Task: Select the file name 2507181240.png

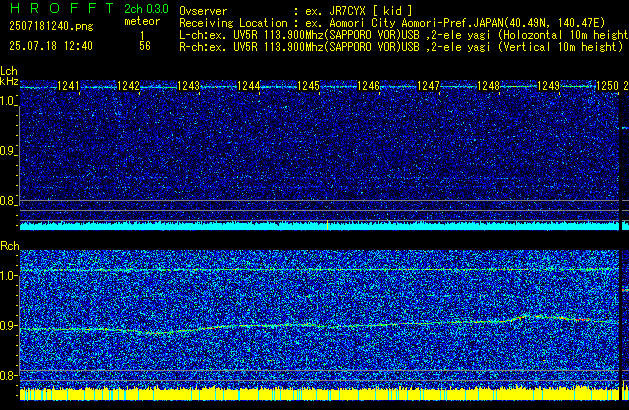Action: 51,26
